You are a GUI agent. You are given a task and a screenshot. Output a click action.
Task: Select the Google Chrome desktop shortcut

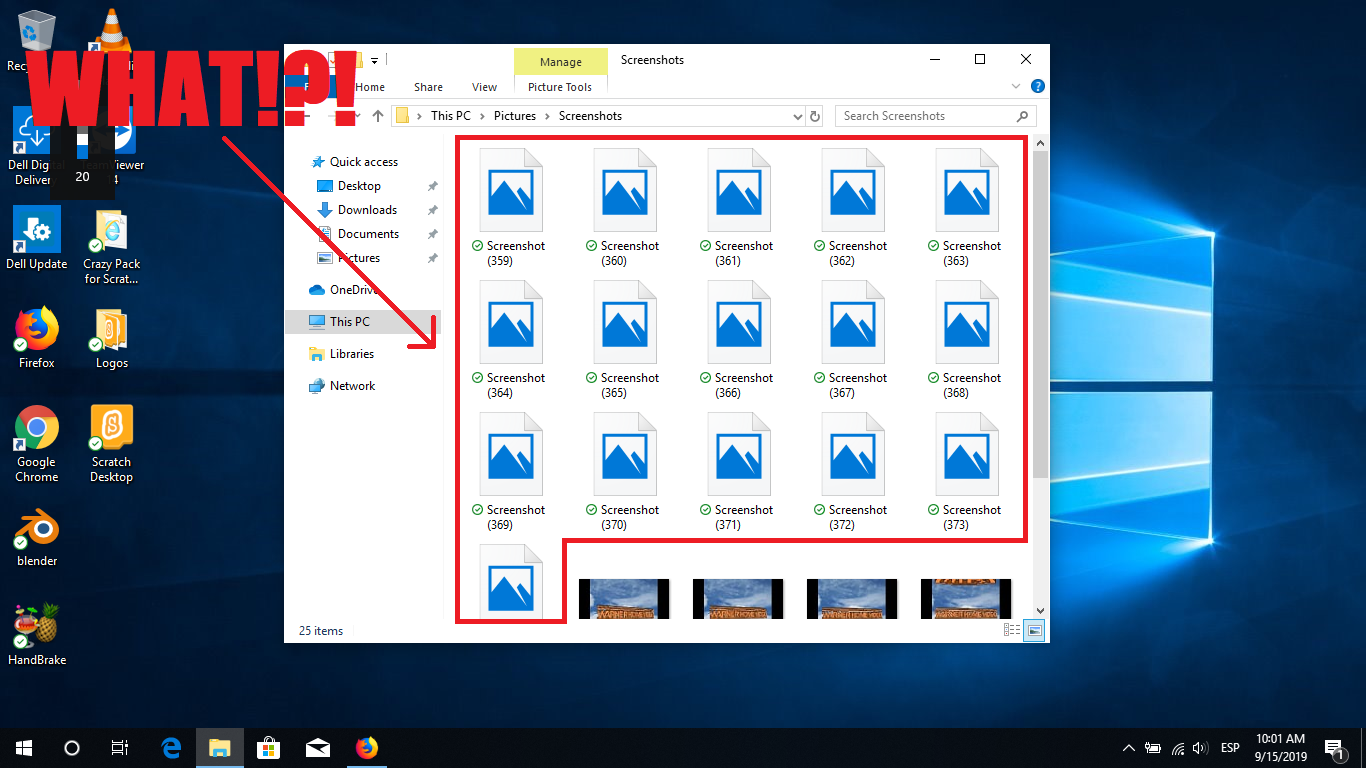pyautogui.click(x=37, y=445)
